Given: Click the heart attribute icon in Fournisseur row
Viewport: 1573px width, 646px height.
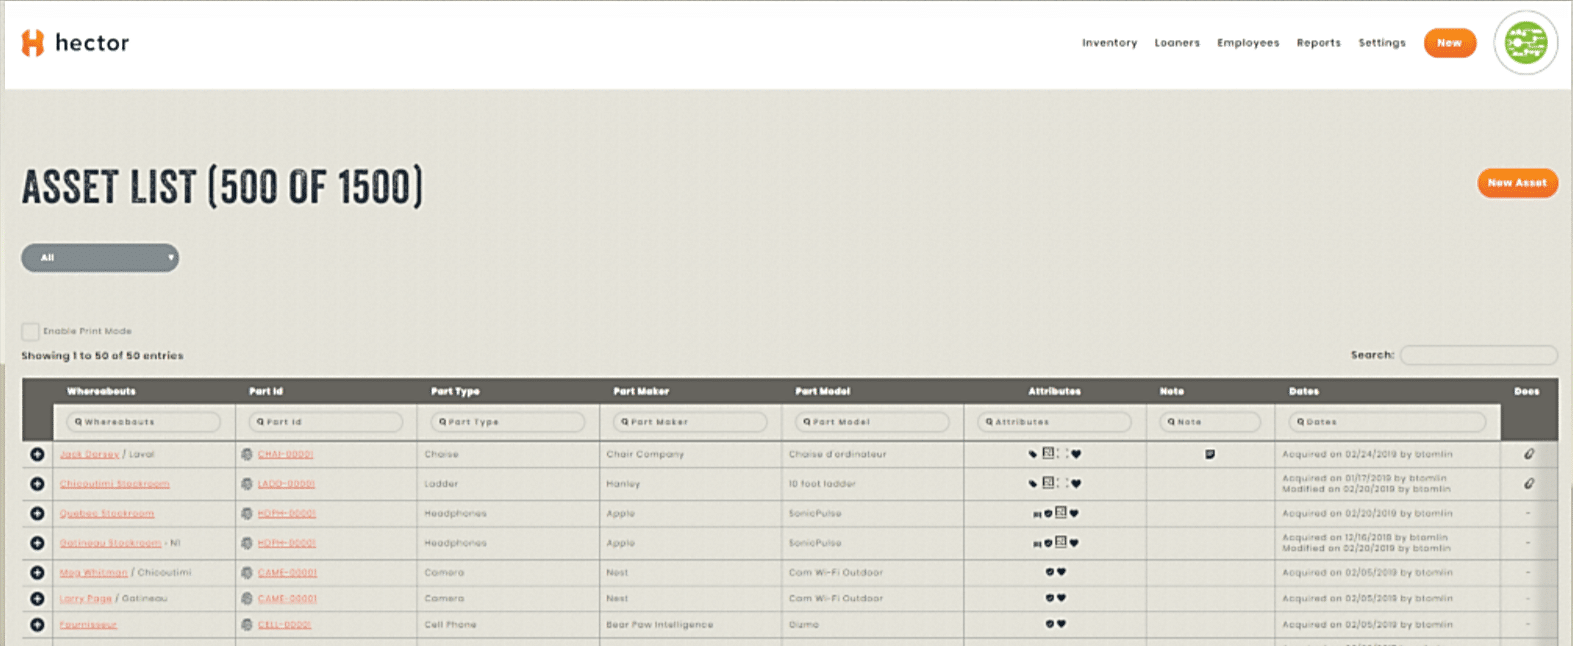Looking at the screenshot, I should pos(1061,624).
